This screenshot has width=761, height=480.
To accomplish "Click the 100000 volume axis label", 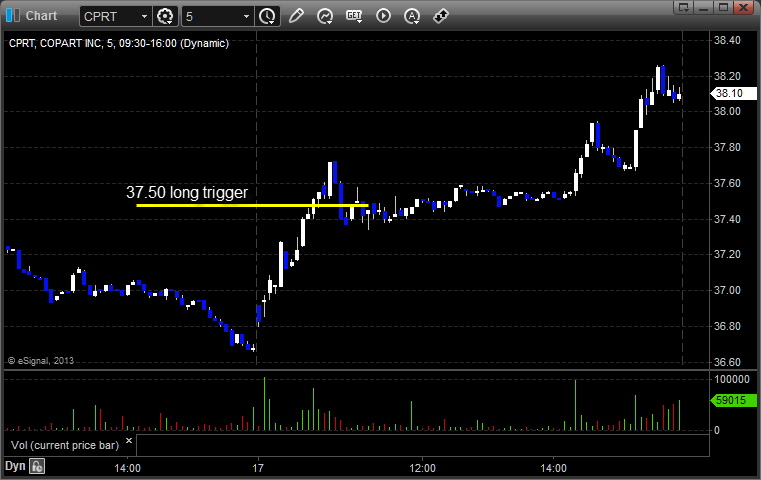I will (732, 380).
